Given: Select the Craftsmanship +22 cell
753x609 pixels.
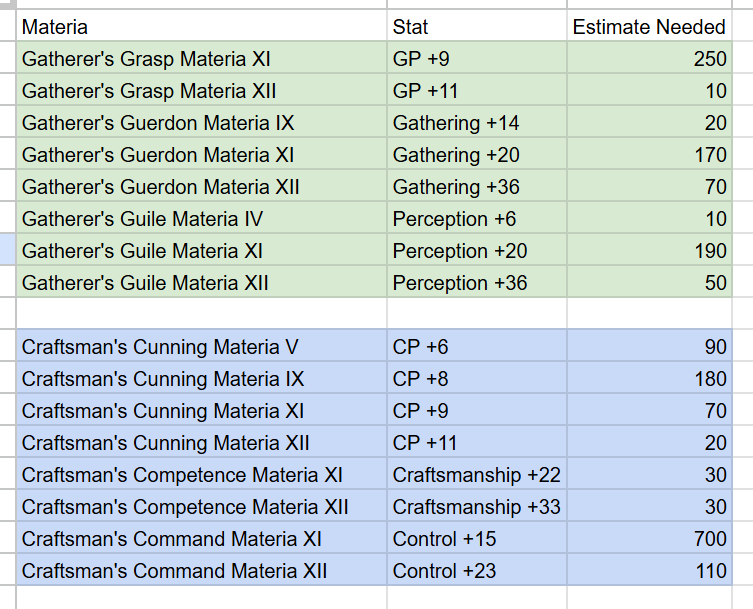Looking at the screenshot, I should pos(477,474).
